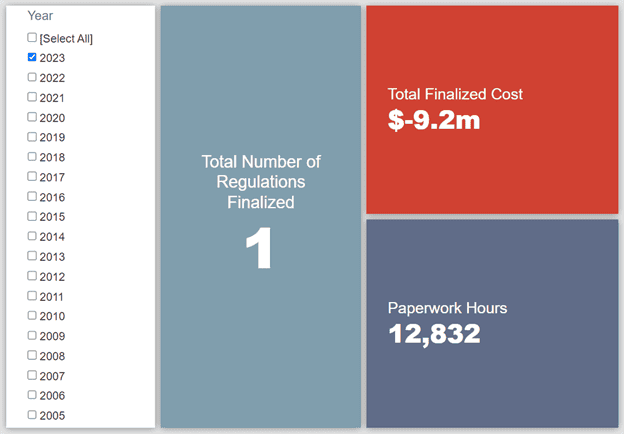Click the Total Finalized Cost red tile

492,110
